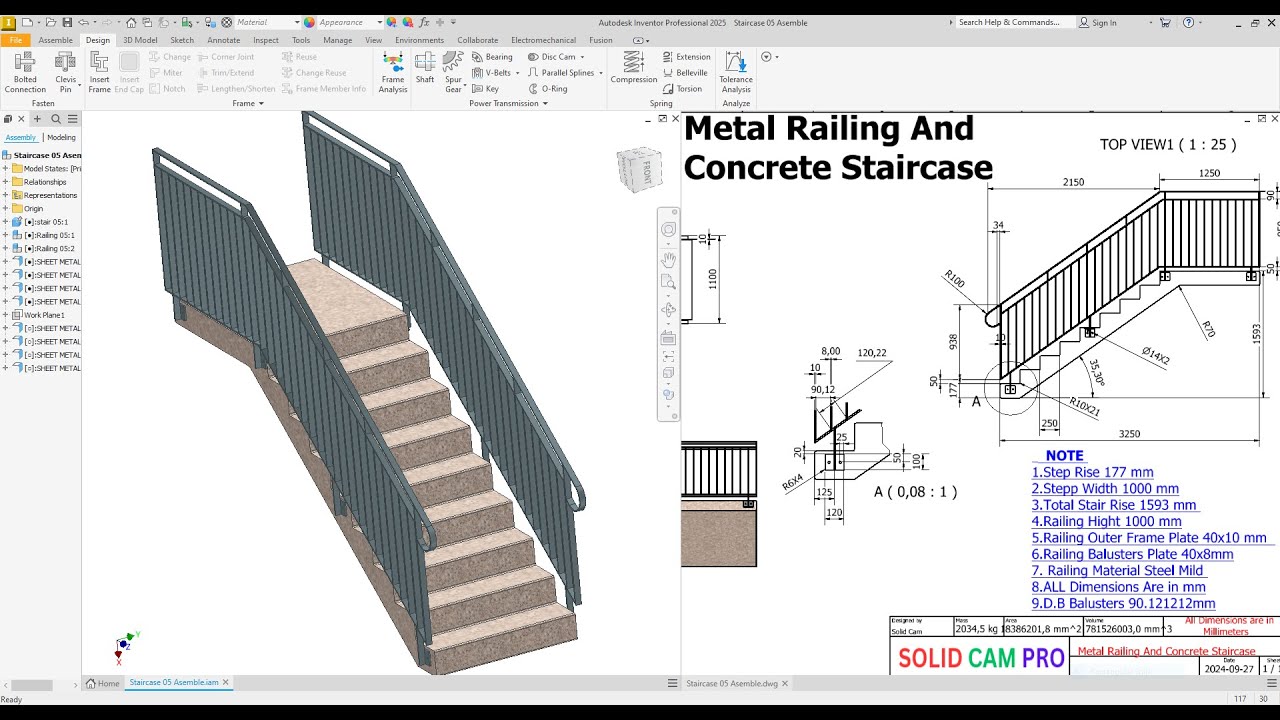Screen dimensions: 1280x720
Task: Select the Compression spring tool
Action: click(634, 68)
